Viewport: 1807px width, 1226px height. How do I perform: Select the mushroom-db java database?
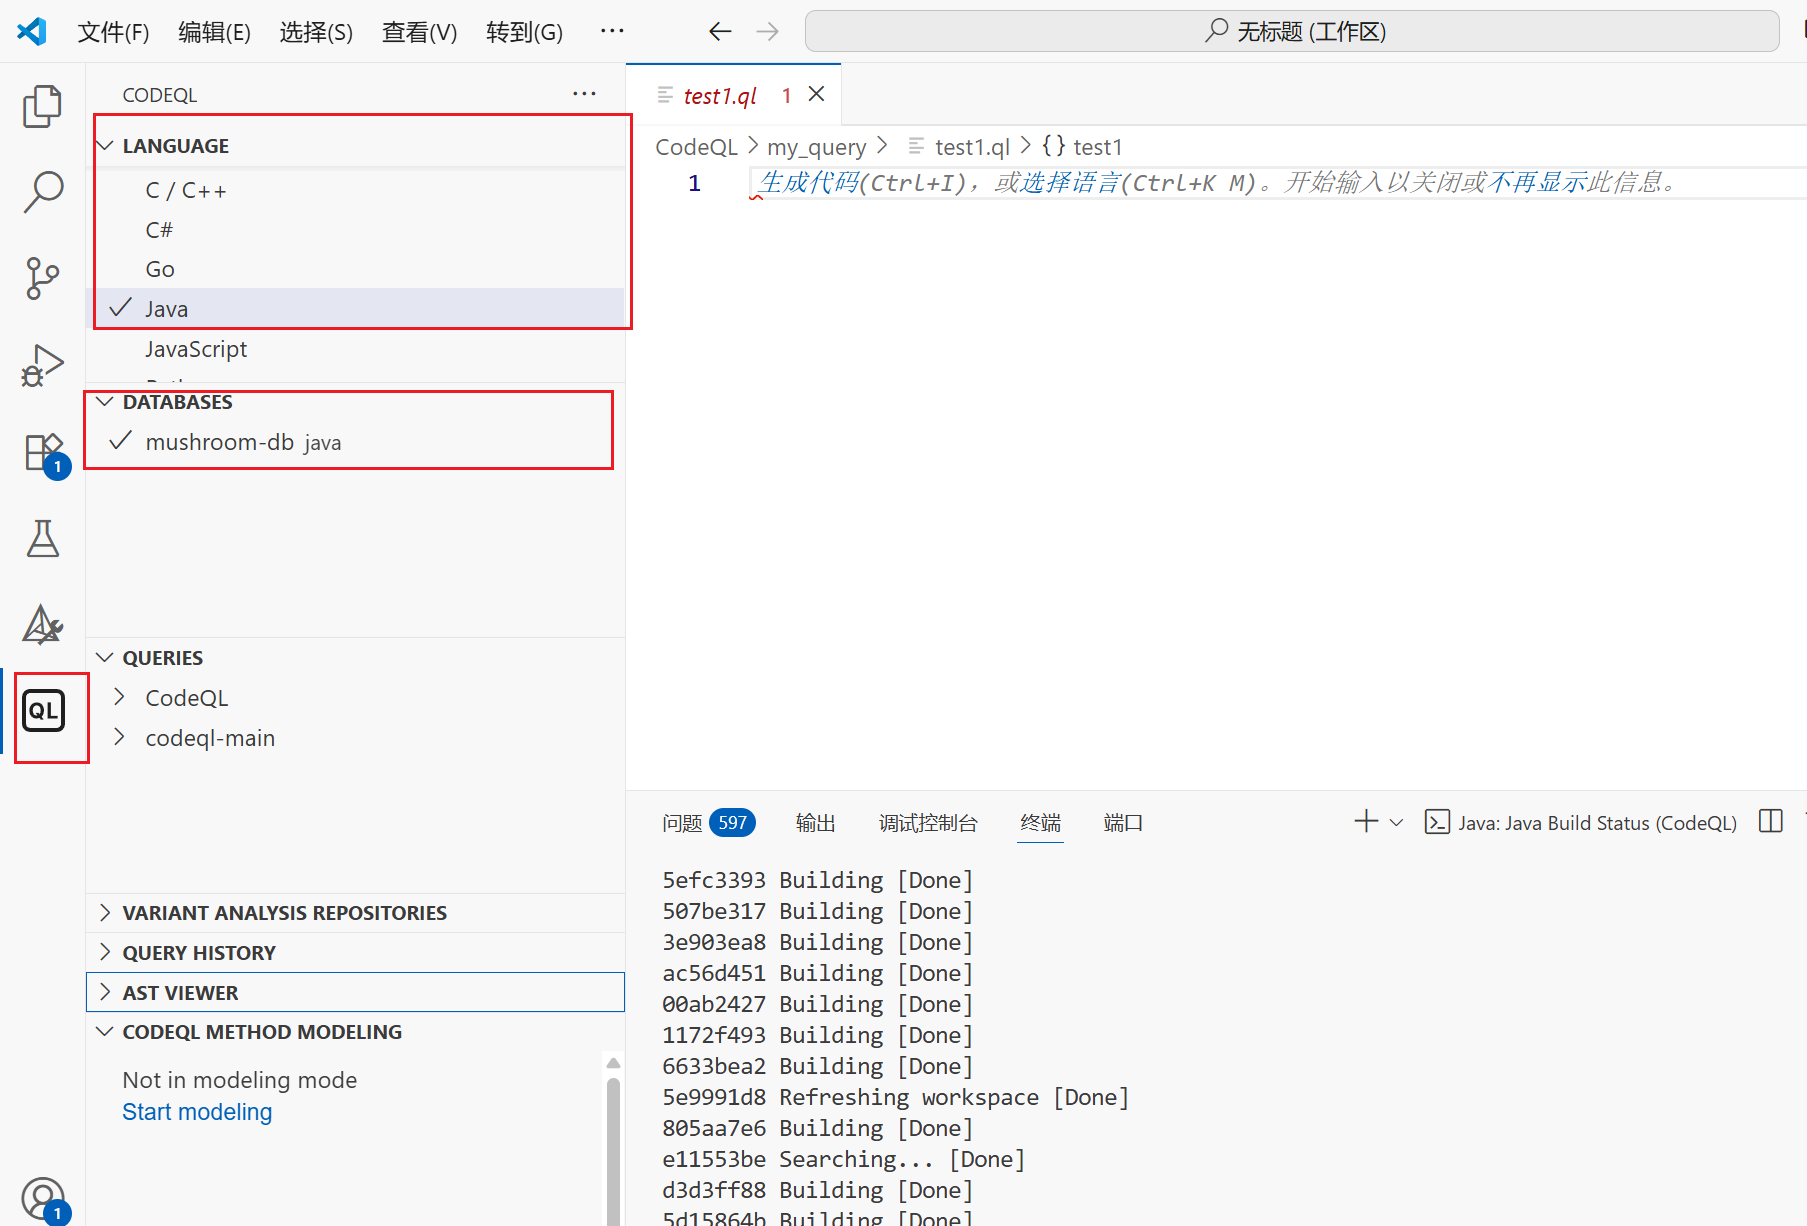243,442
